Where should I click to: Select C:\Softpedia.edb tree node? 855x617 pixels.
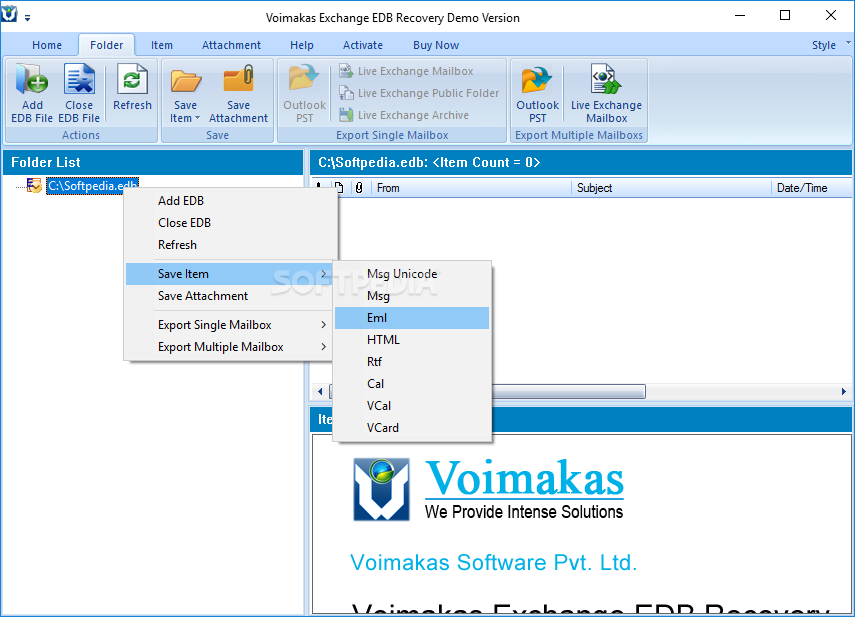[x=92, y=186]
